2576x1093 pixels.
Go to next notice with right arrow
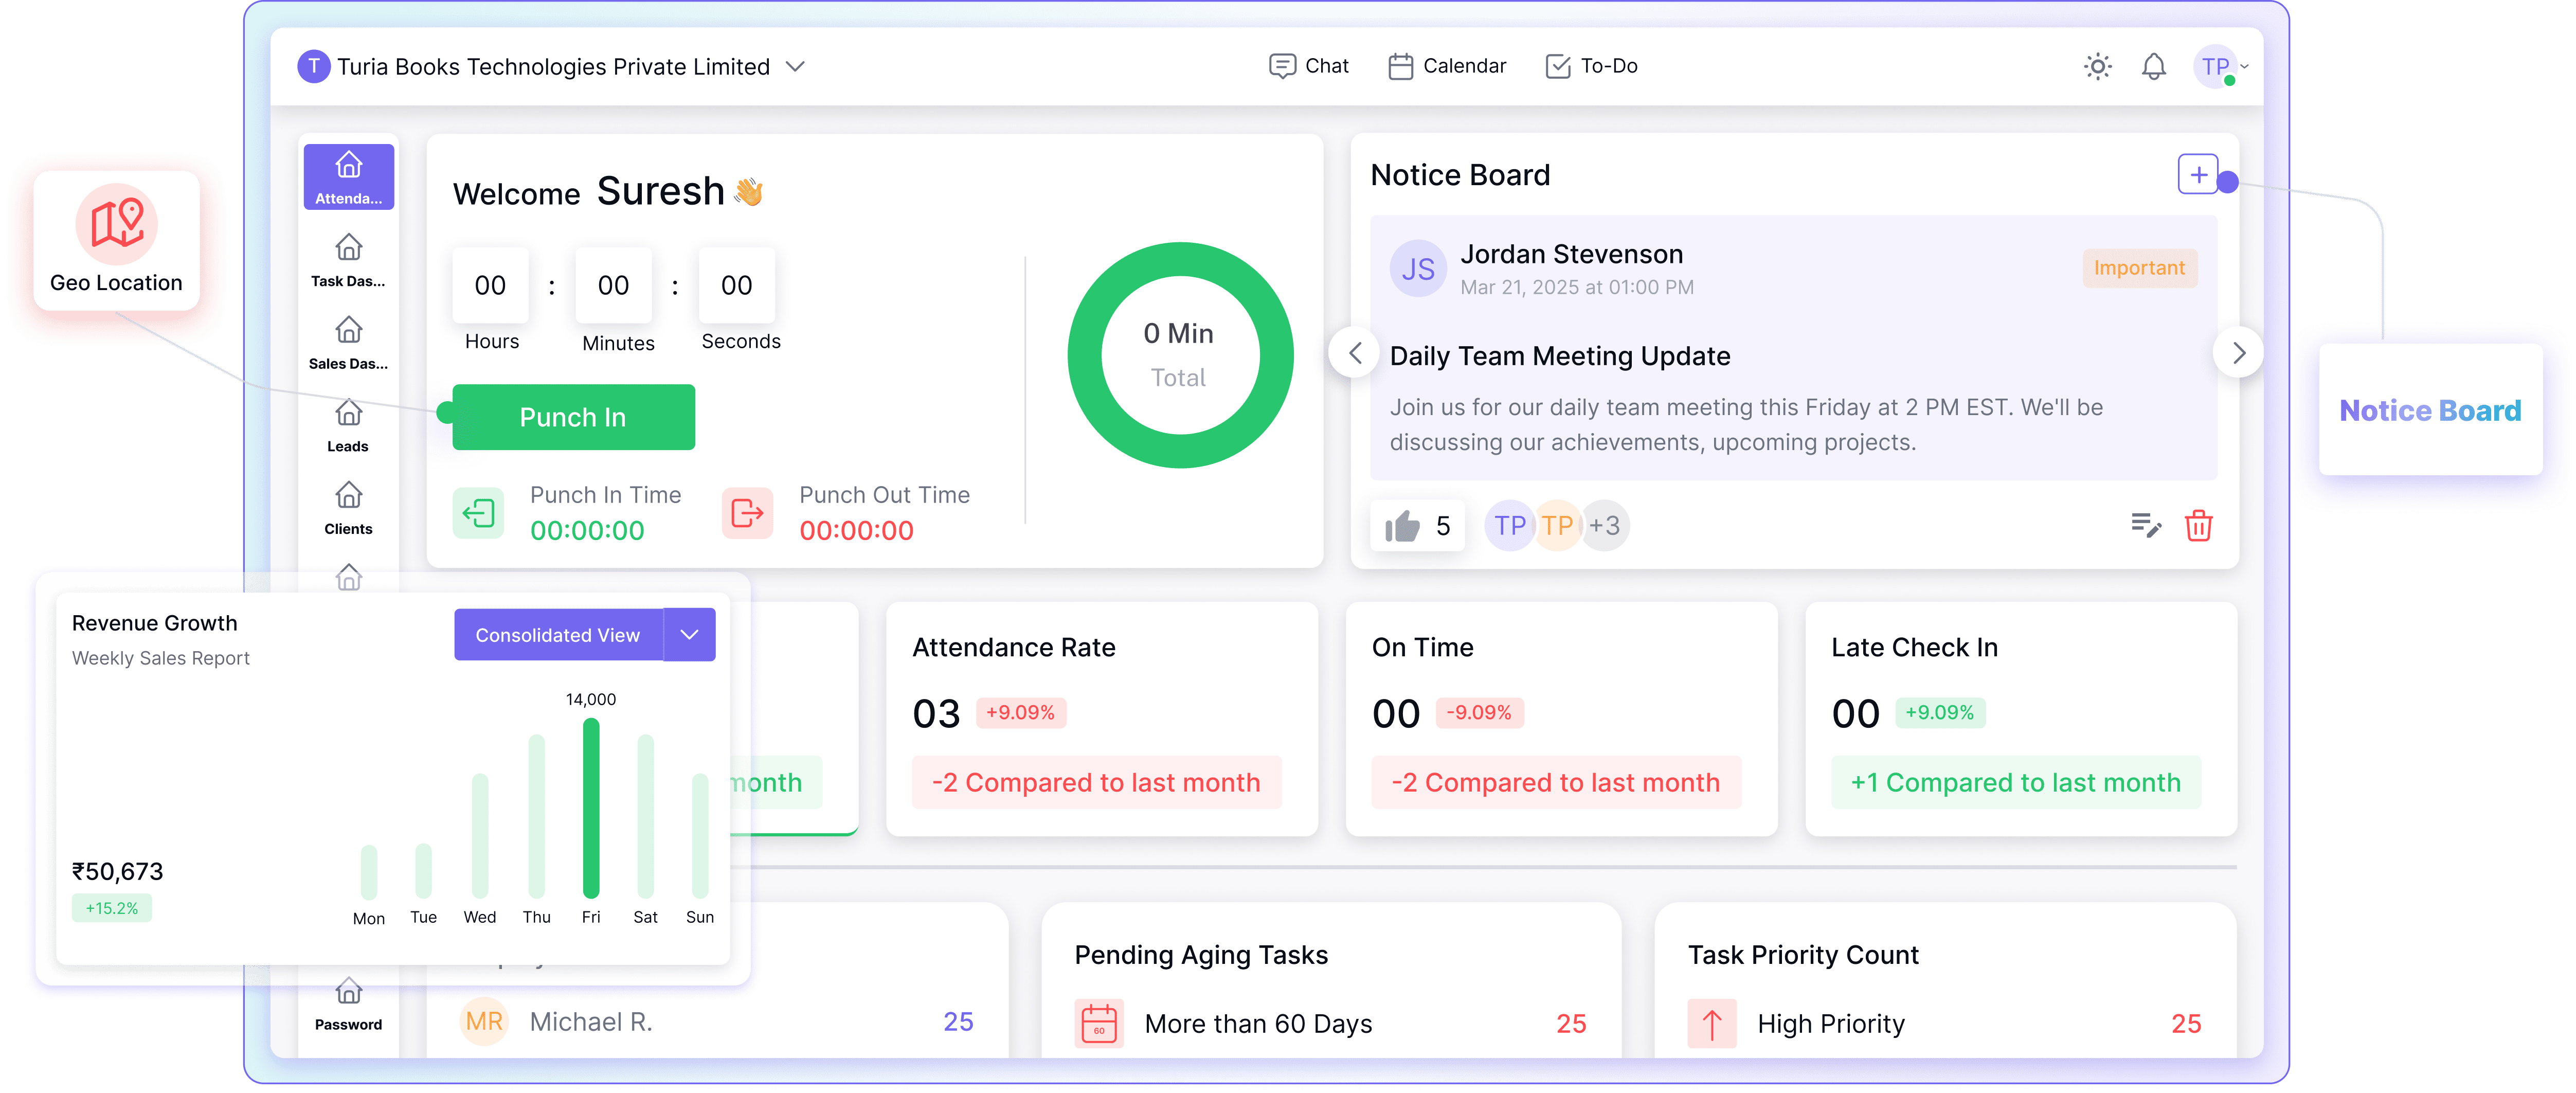[x=2238, y=353]
